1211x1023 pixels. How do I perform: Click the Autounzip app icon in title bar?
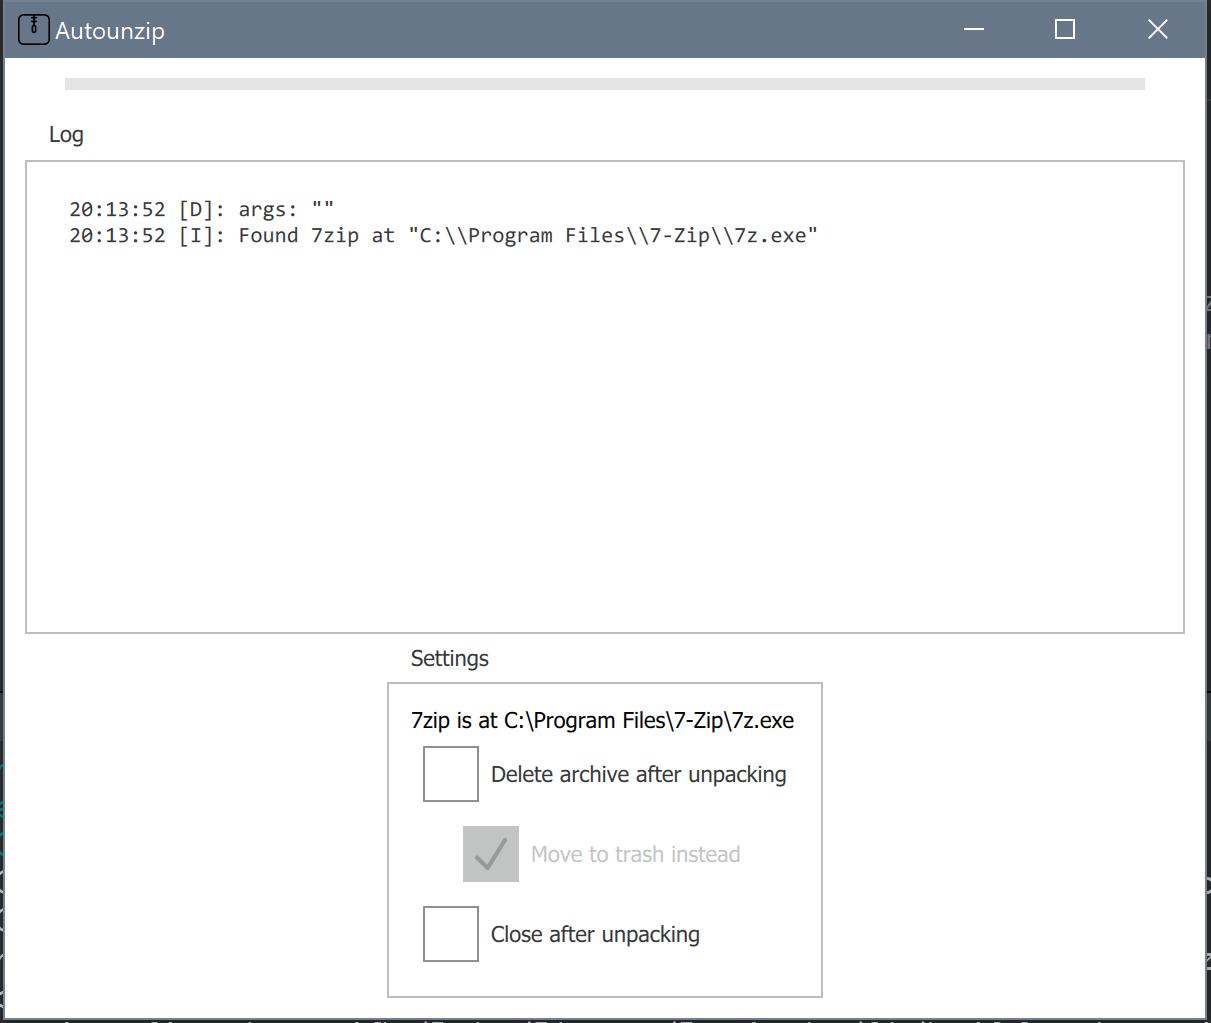click(x=34, y=29)
